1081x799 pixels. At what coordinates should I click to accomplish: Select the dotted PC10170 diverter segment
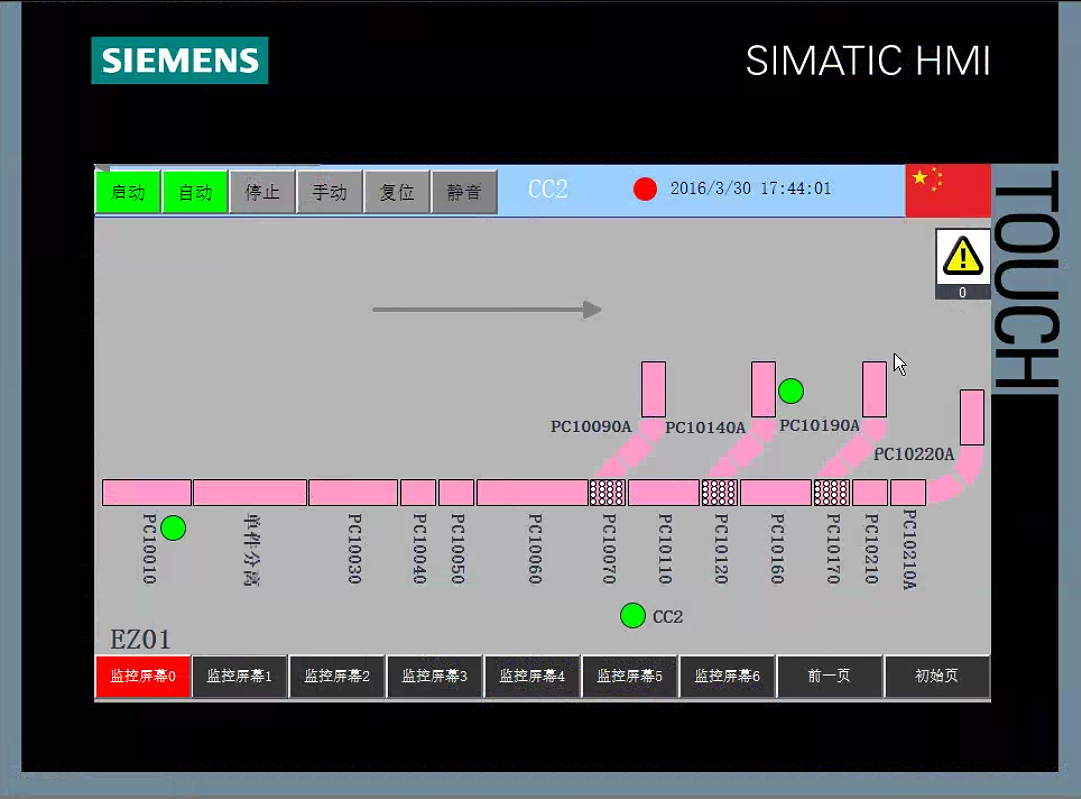click(831, 492)
